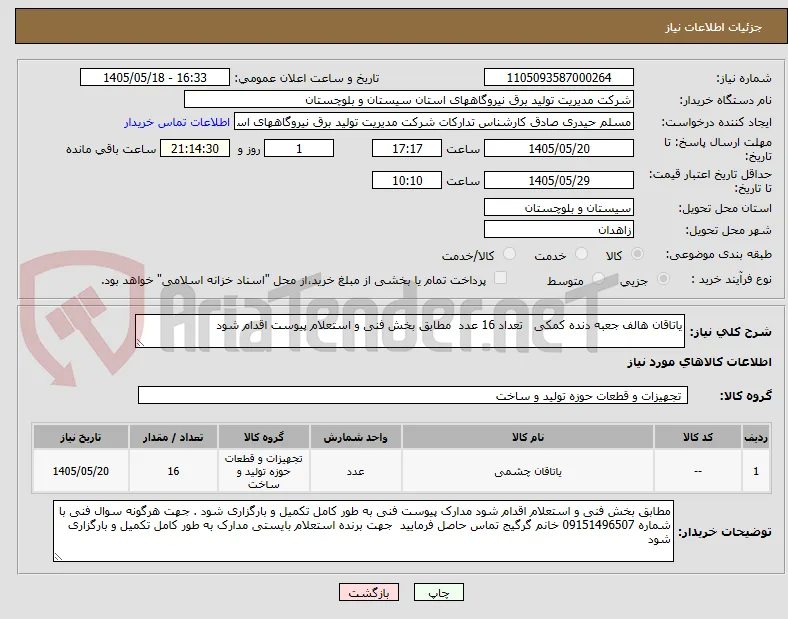
Task: Select the جزیی purchase type radio
Action: click(x=663, y=279)
